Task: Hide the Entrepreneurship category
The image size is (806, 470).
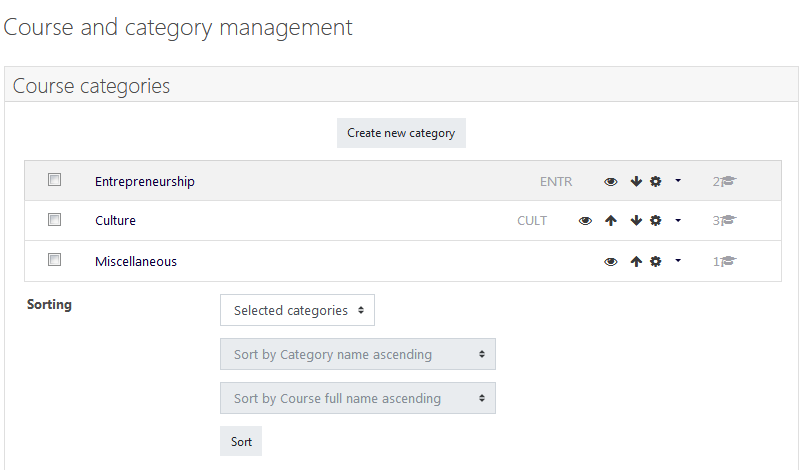Action: click(x=611, y=182)
